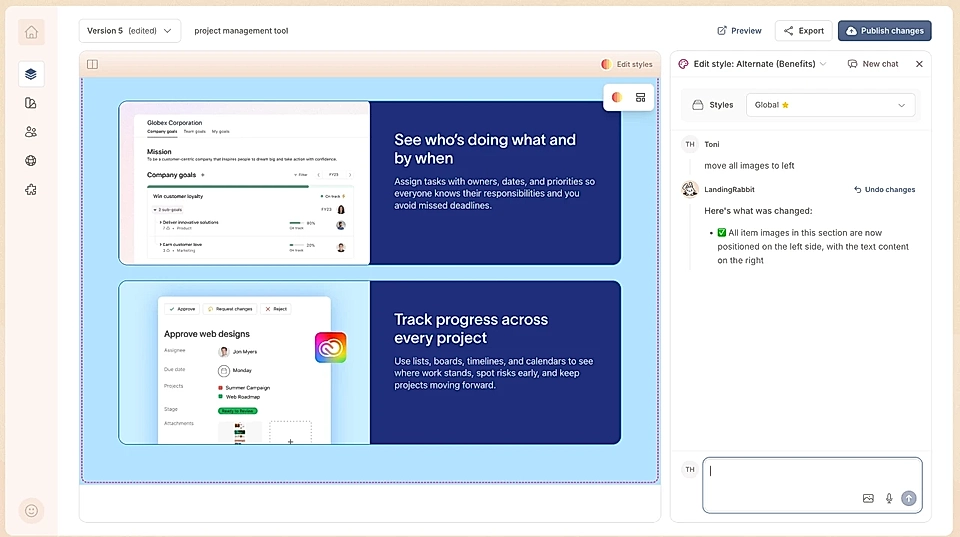Click the TH avatar beside Toni
The width and height of the screenshot is (960, 537).
tap(690, 145)
